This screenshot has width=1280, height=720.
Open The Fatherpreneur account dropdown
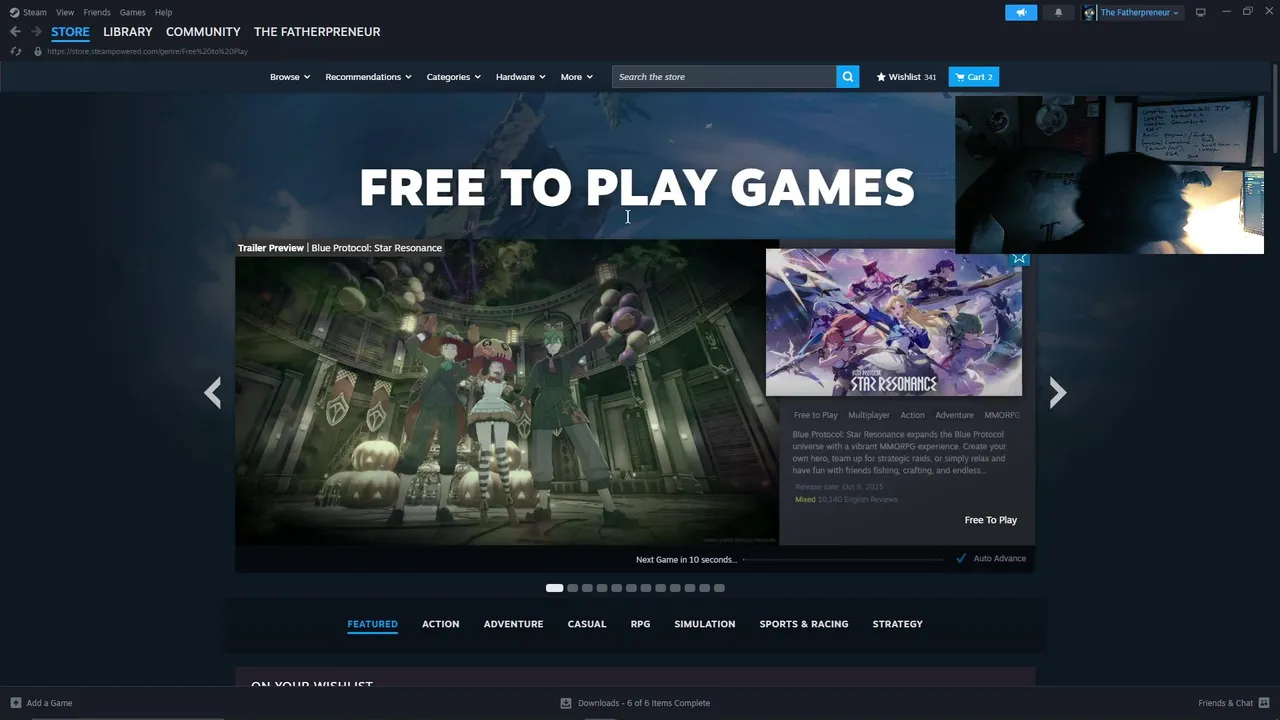click(x=1140, y=12)
